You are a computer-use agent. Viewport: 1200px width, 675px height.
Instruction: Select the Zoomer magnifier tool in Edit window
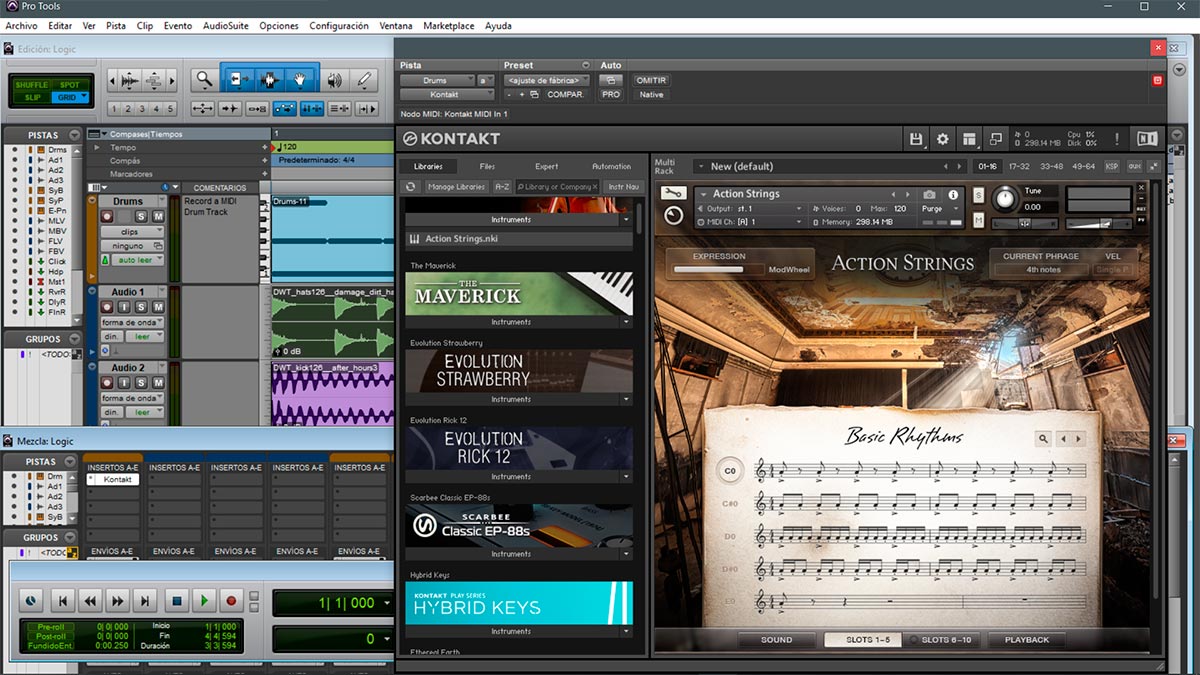(204, 80)
